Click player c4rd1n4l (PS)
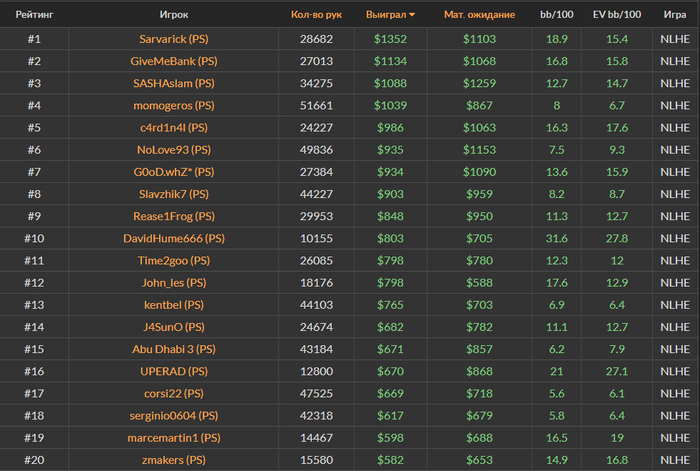 point(173,128)
